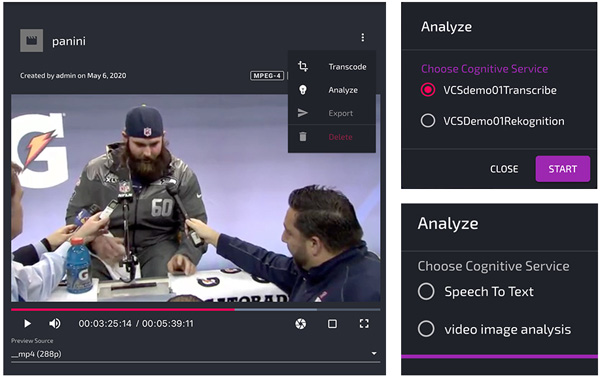This screenshot has height=378, width=600.
Task: Play the video
Action: point(27,324)
